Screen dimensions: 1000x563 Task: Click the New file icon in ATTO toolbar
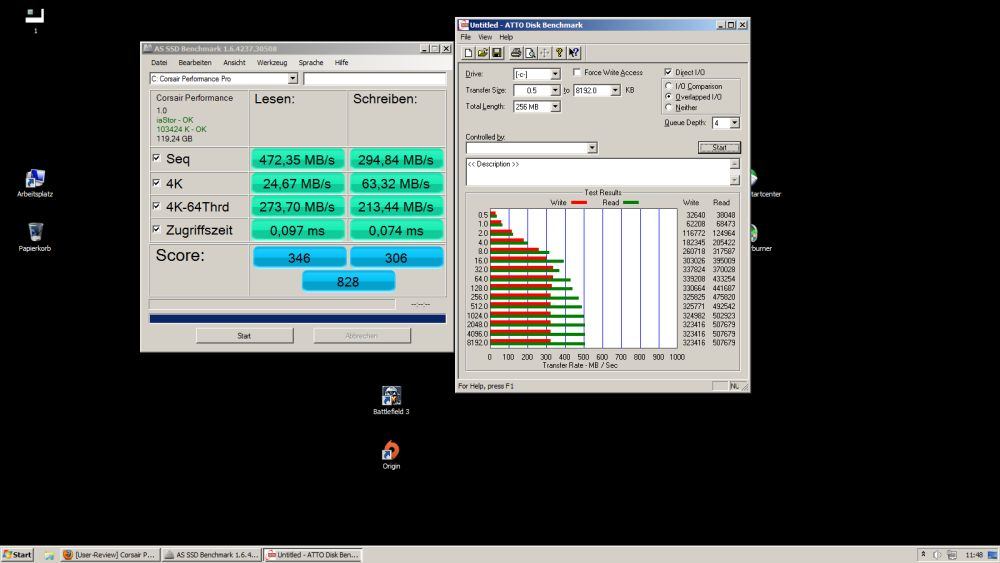[468, 53]
